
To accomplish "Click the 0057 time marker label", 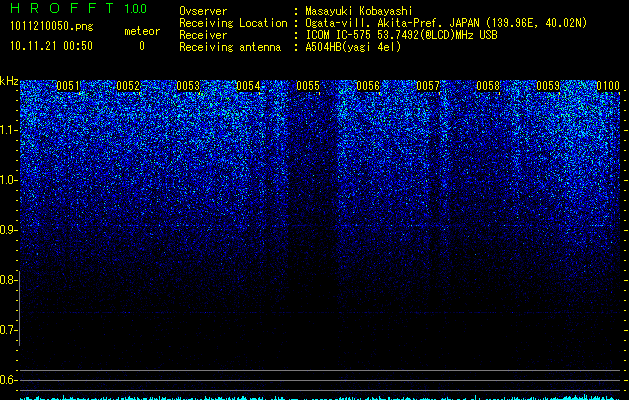I will 428,86.
